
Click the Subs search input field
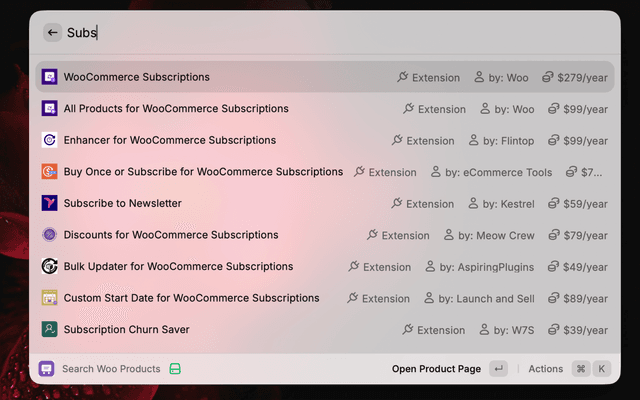coord(300,33)
